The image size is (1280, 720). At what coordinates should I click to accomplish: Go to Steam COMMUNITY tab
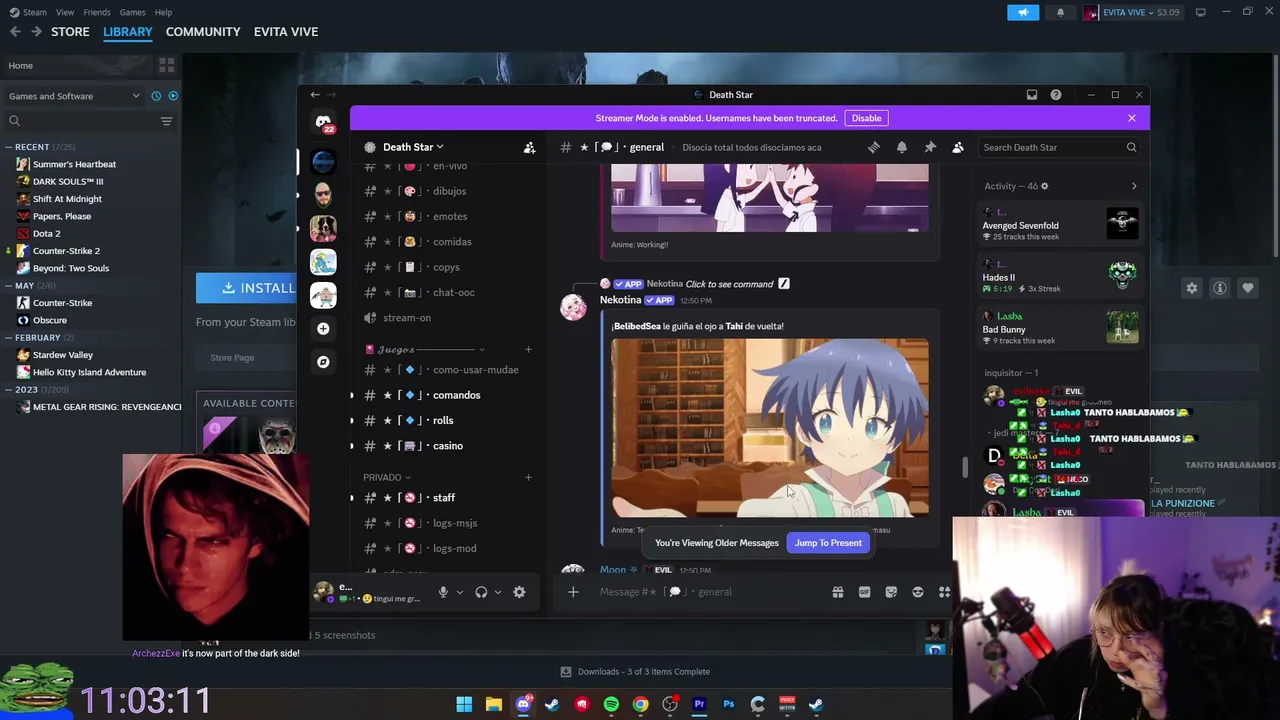click(x=203, y=32)
